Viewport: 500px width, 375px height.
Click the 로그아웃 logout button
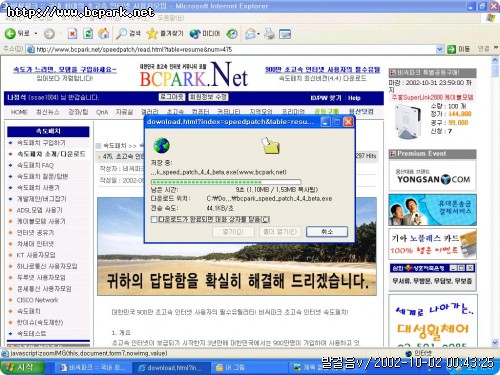coord(172,97)
